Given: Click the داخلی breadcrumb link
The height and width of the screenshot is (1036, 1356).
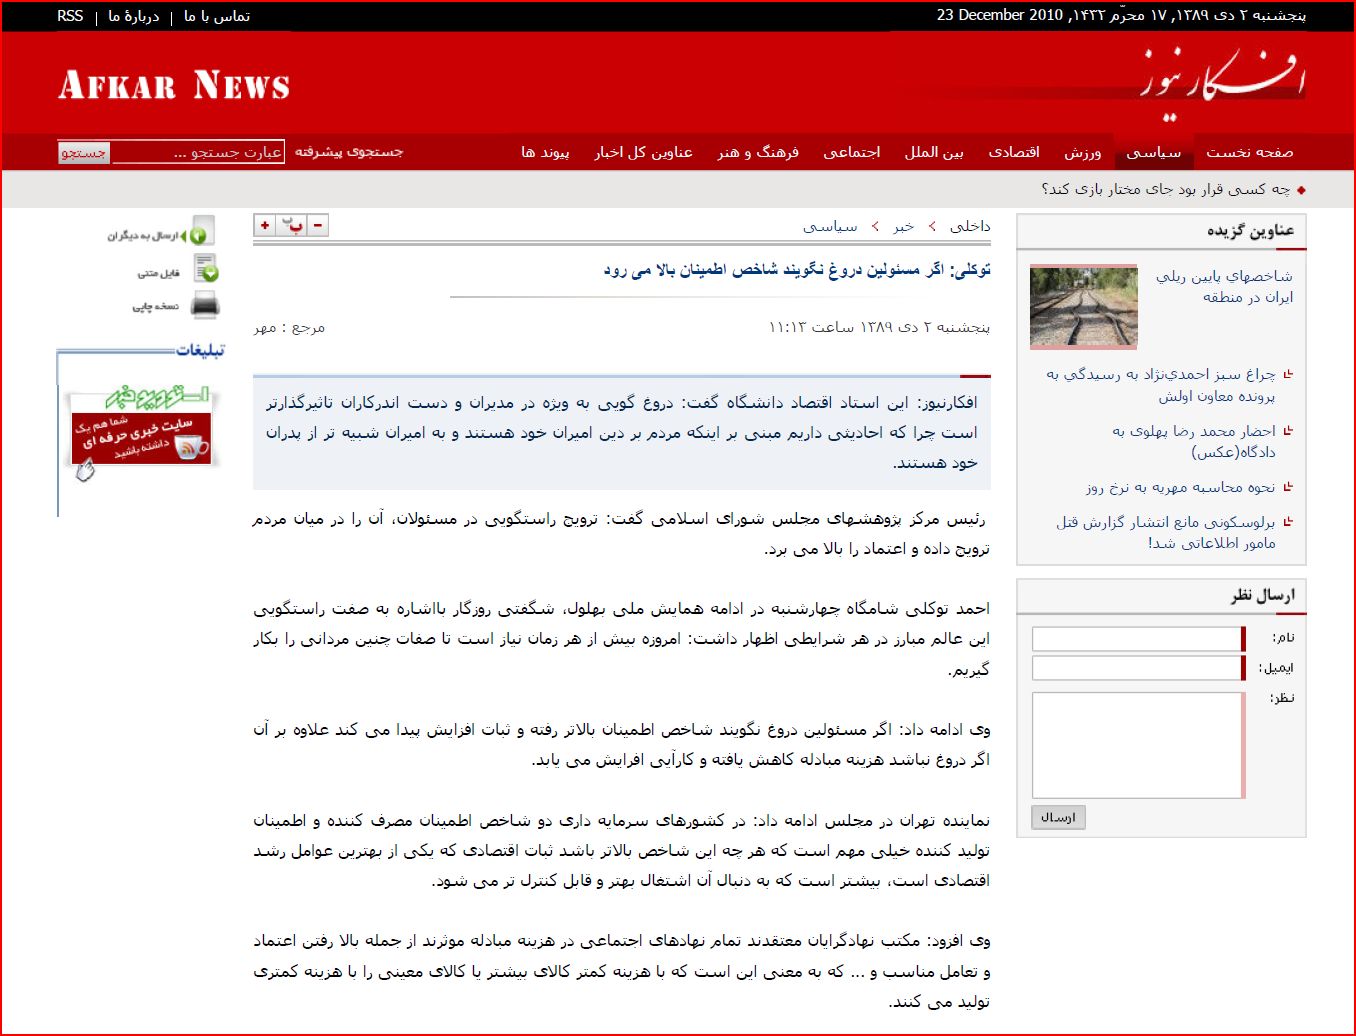Looking at the screenshot, I should point(970,226).
